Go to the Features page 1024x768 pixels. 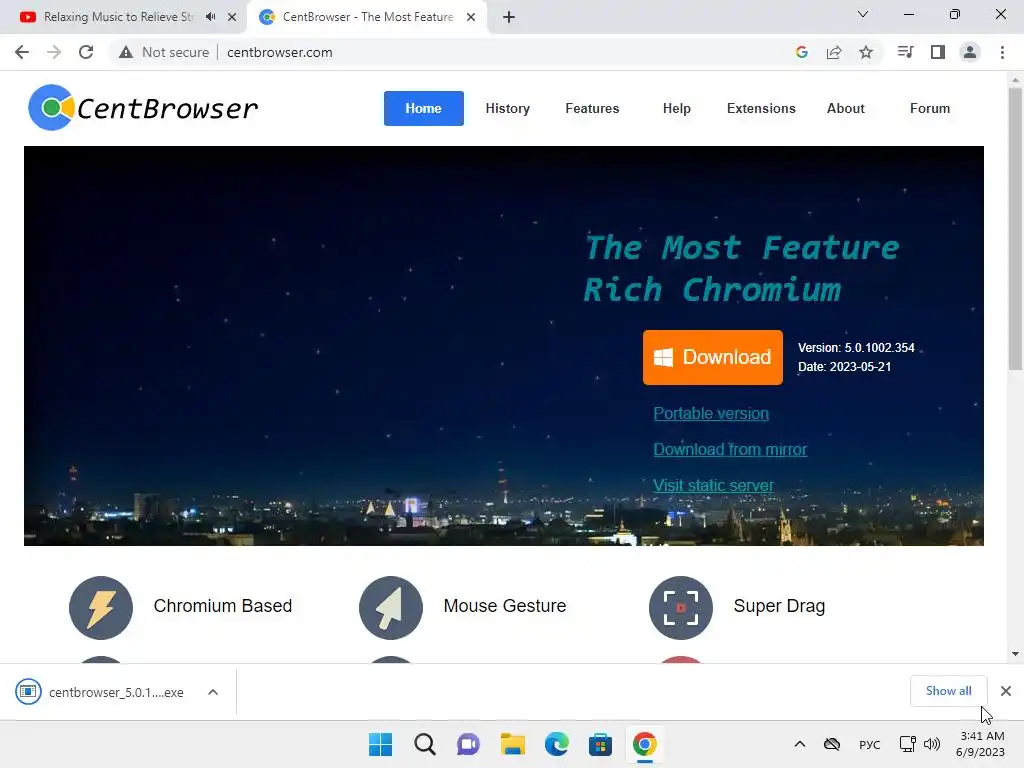[x=592, y=108]
